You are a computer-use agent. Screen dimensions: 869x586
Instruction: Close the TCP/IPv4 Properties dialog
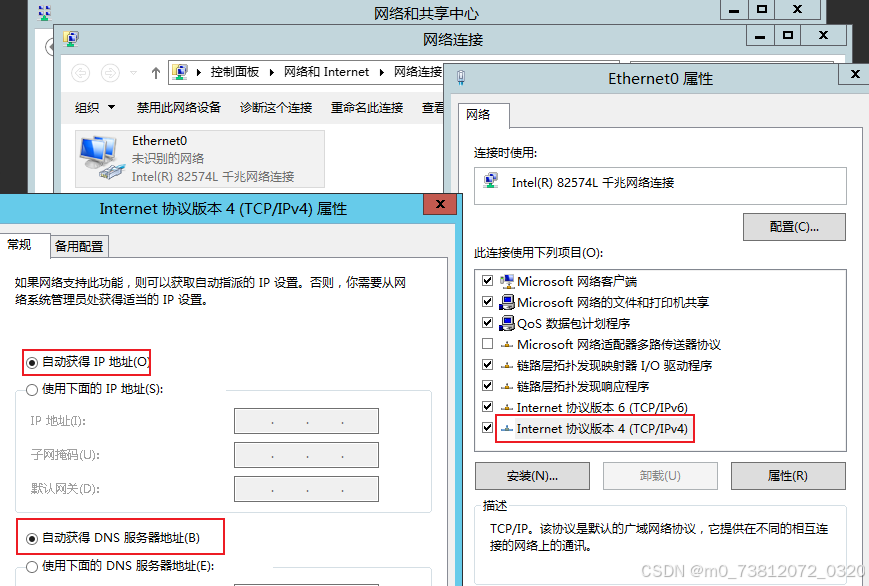(440, 204)
